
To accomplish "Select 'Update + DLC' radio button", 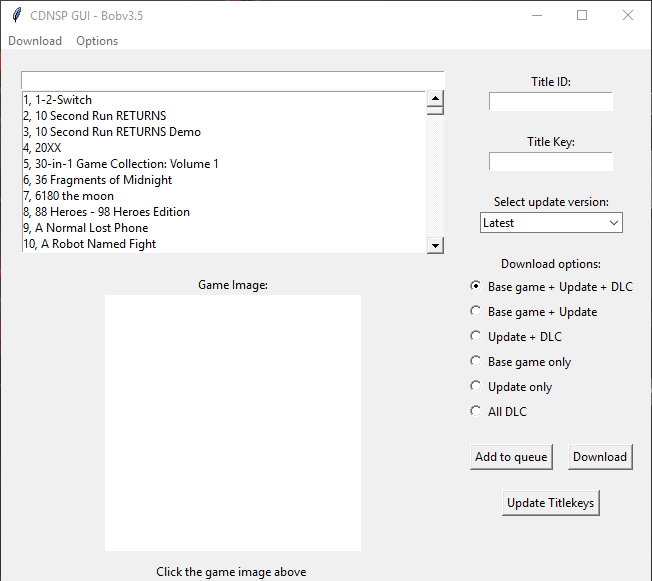I will tap(516, 336).
